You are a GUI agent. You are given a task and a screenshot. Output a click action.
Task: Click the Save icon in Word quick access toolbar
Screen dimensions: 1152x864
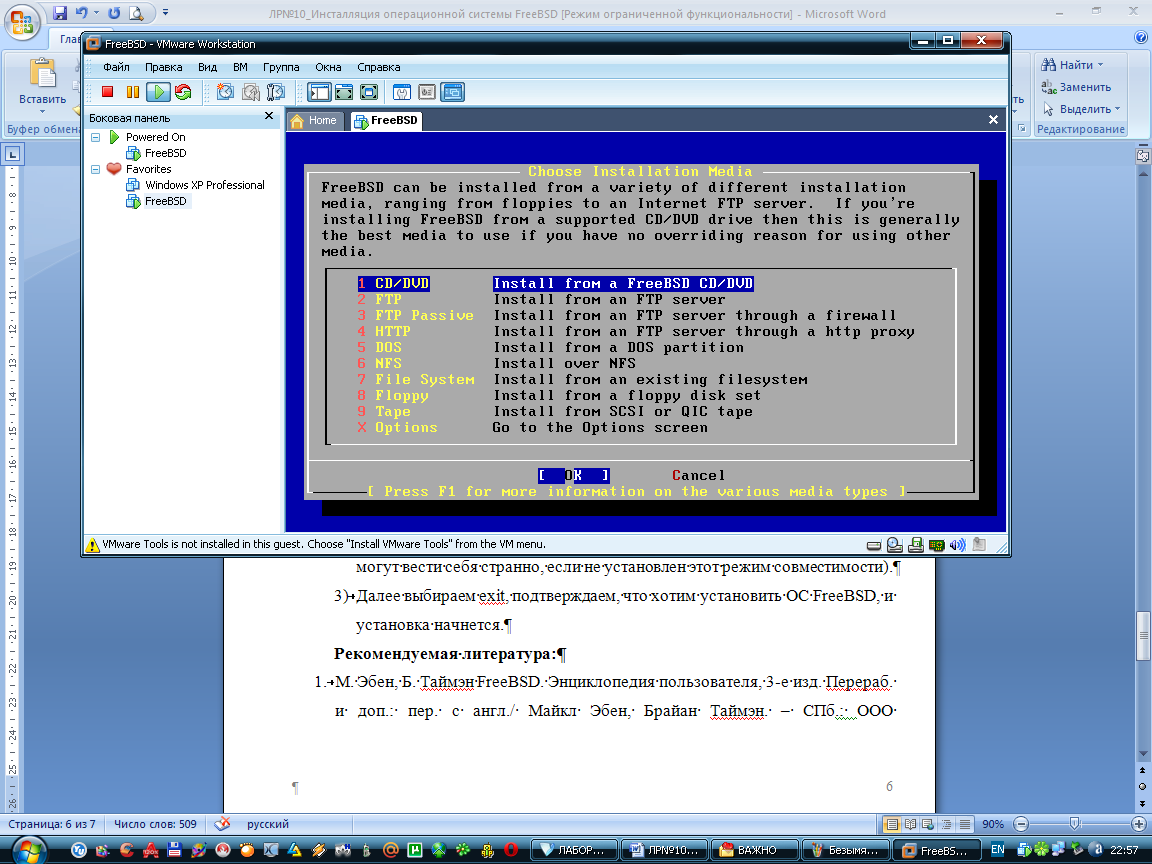(60, 12)
